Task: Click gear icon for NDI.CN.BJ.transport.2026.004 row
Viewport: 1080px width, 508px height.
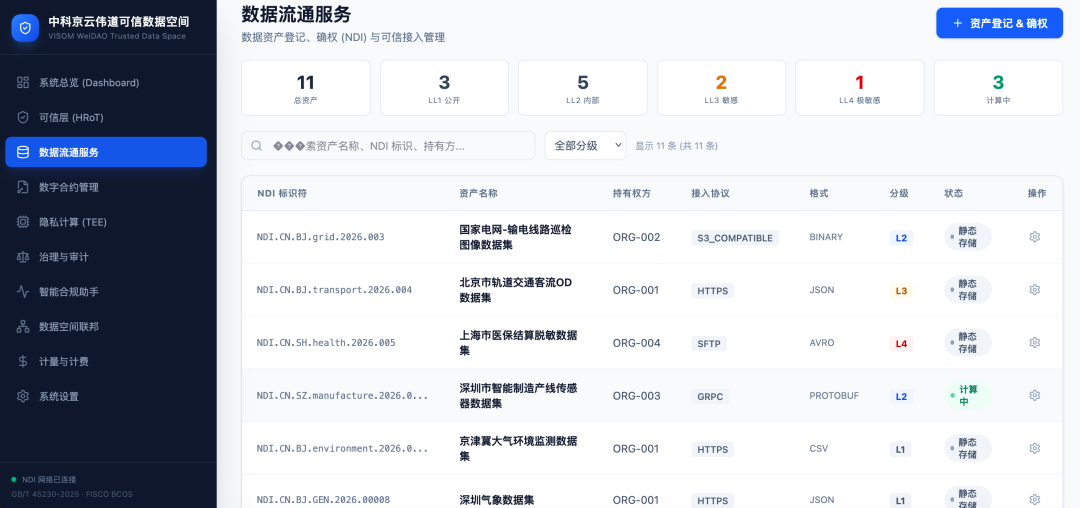Action: click(x=1034, y=290)
